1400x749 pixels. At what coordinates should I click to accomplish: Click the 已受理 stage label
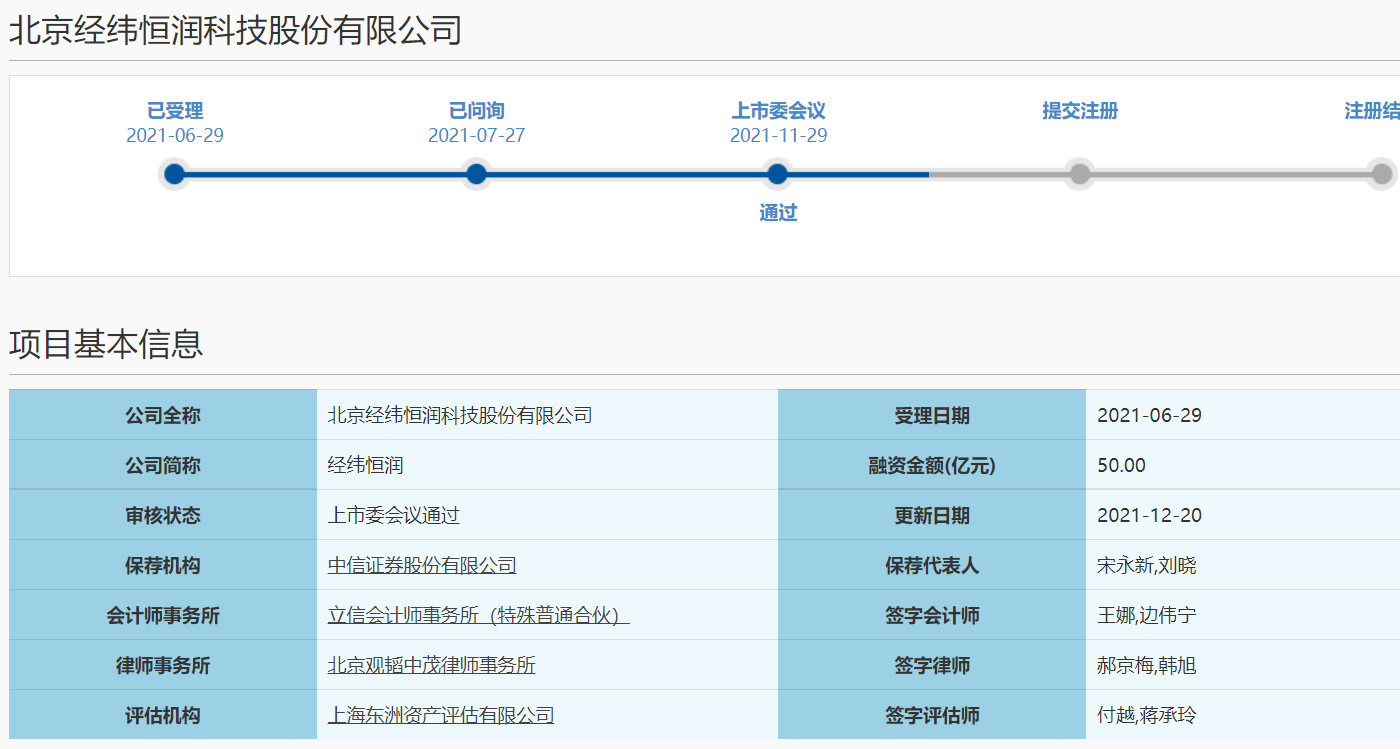coord(175,111)
